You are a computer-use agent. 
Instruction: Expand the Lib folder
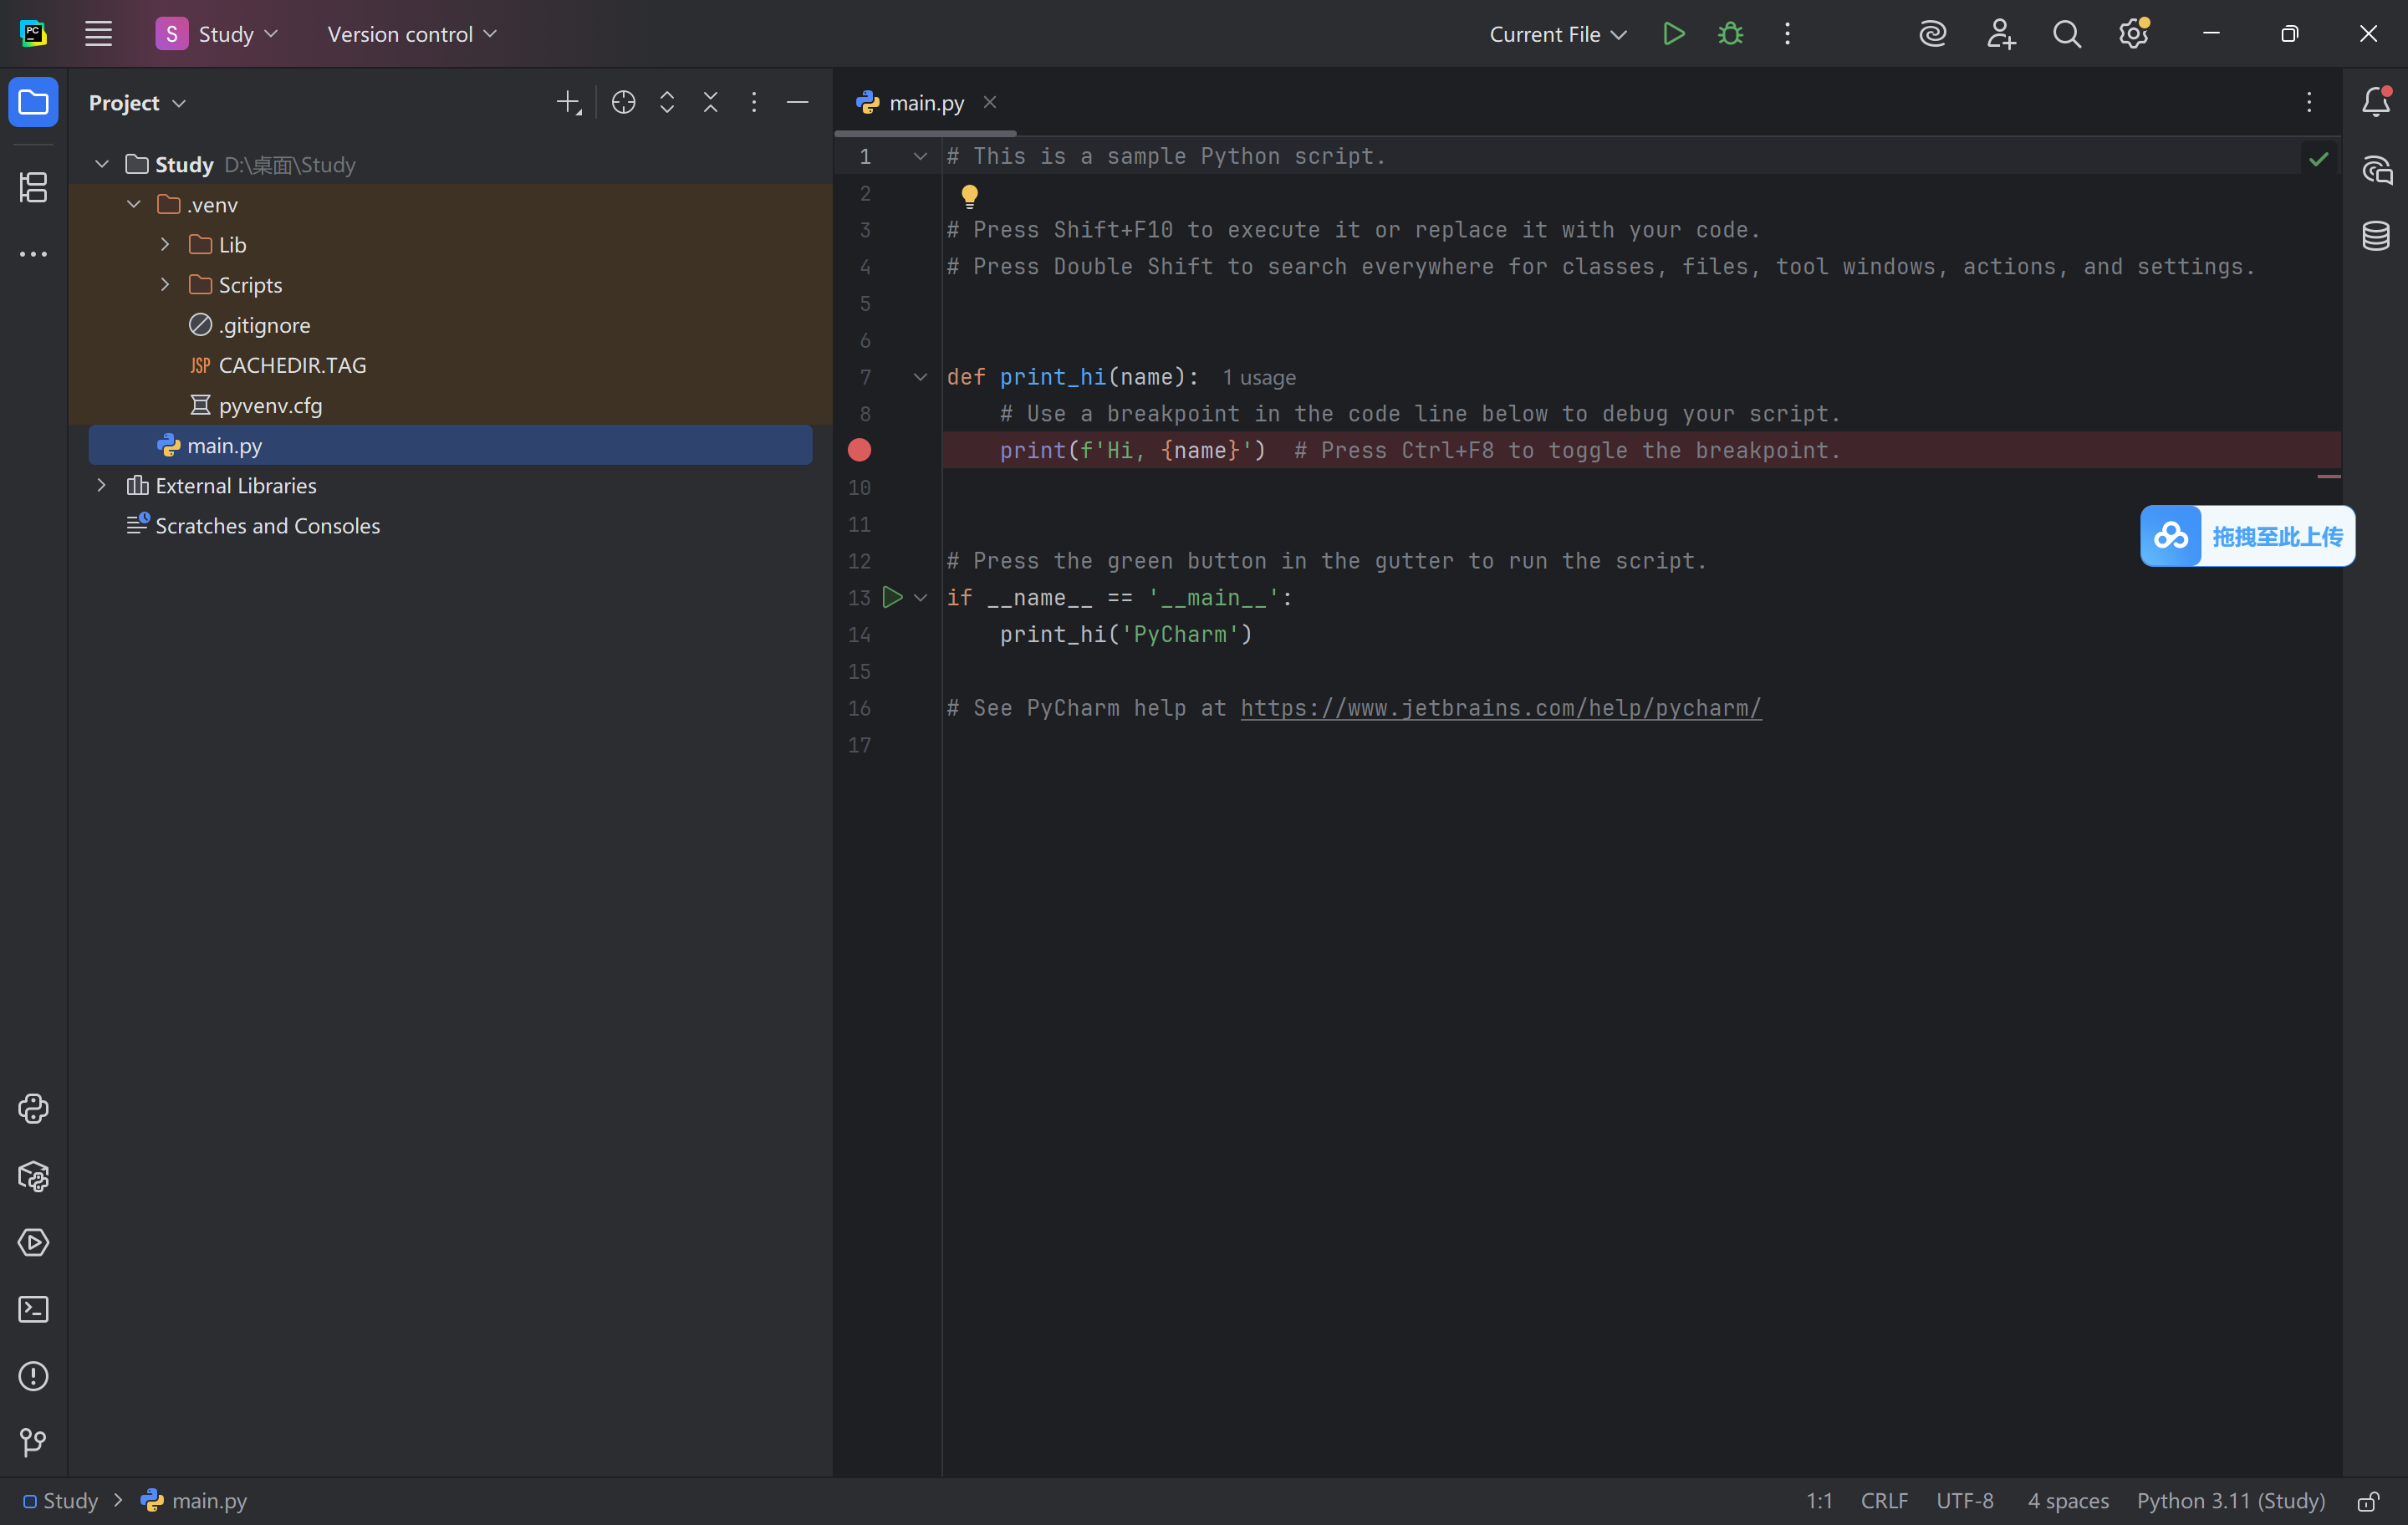click(x=165, y=244)
